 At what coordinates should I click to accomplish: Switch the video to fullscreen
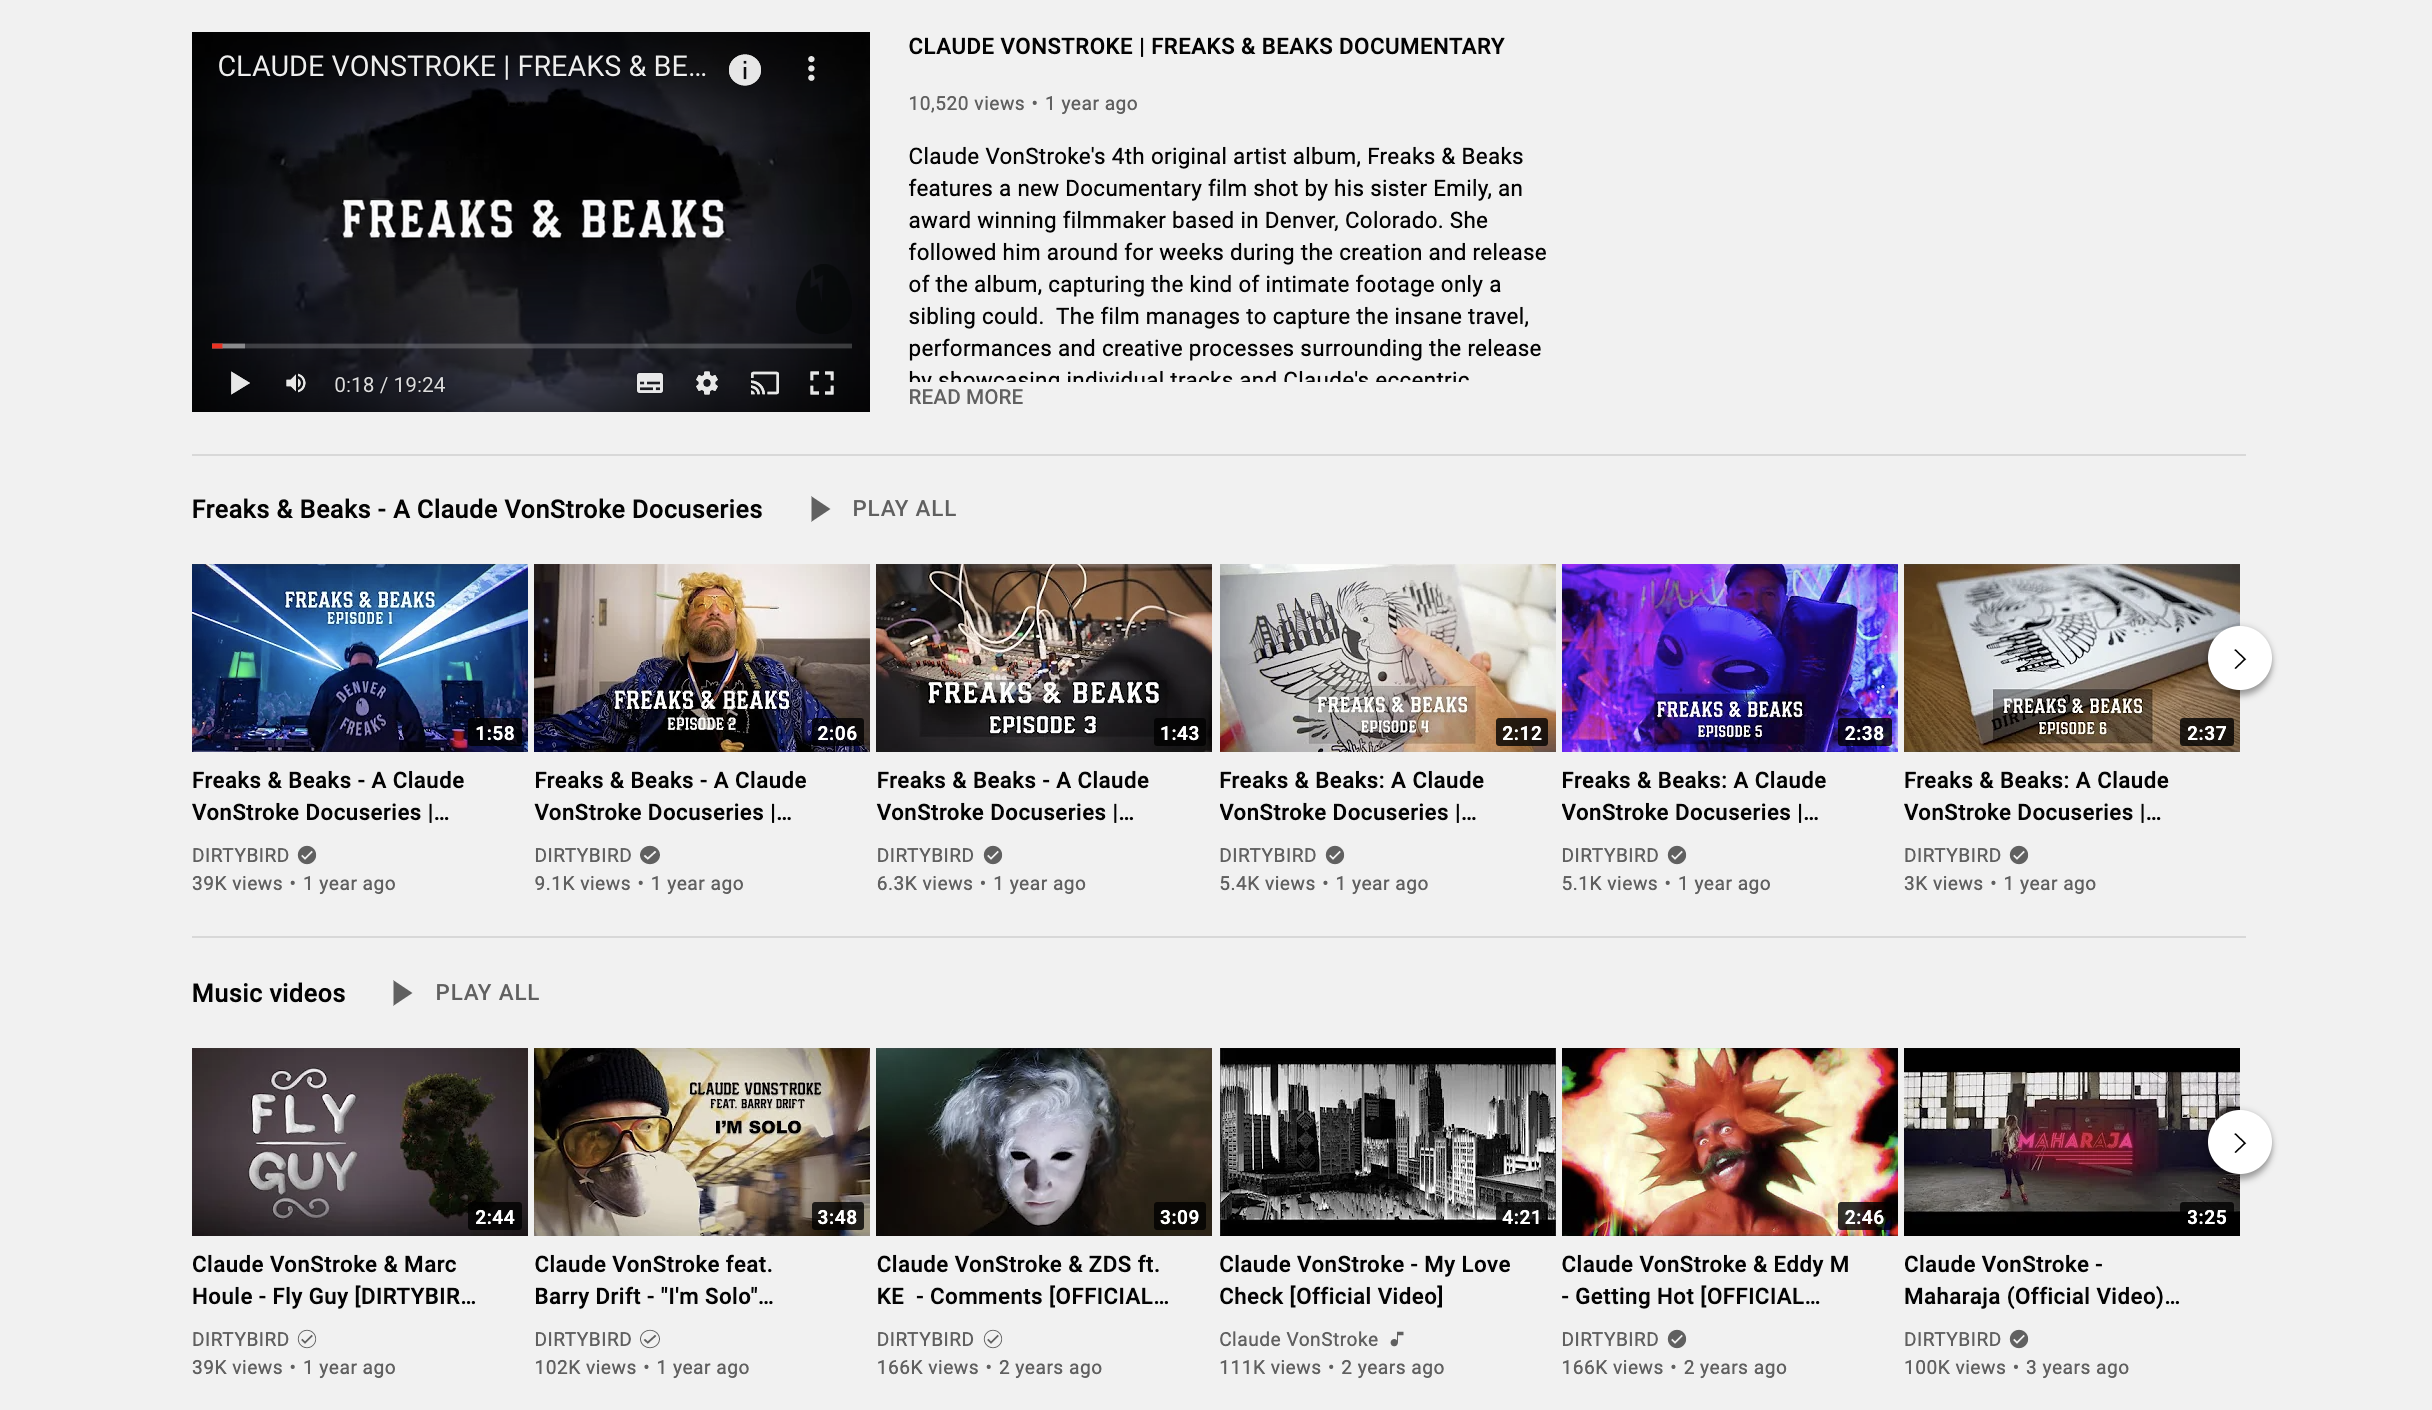pyautogui.click(x=822, y=384)
